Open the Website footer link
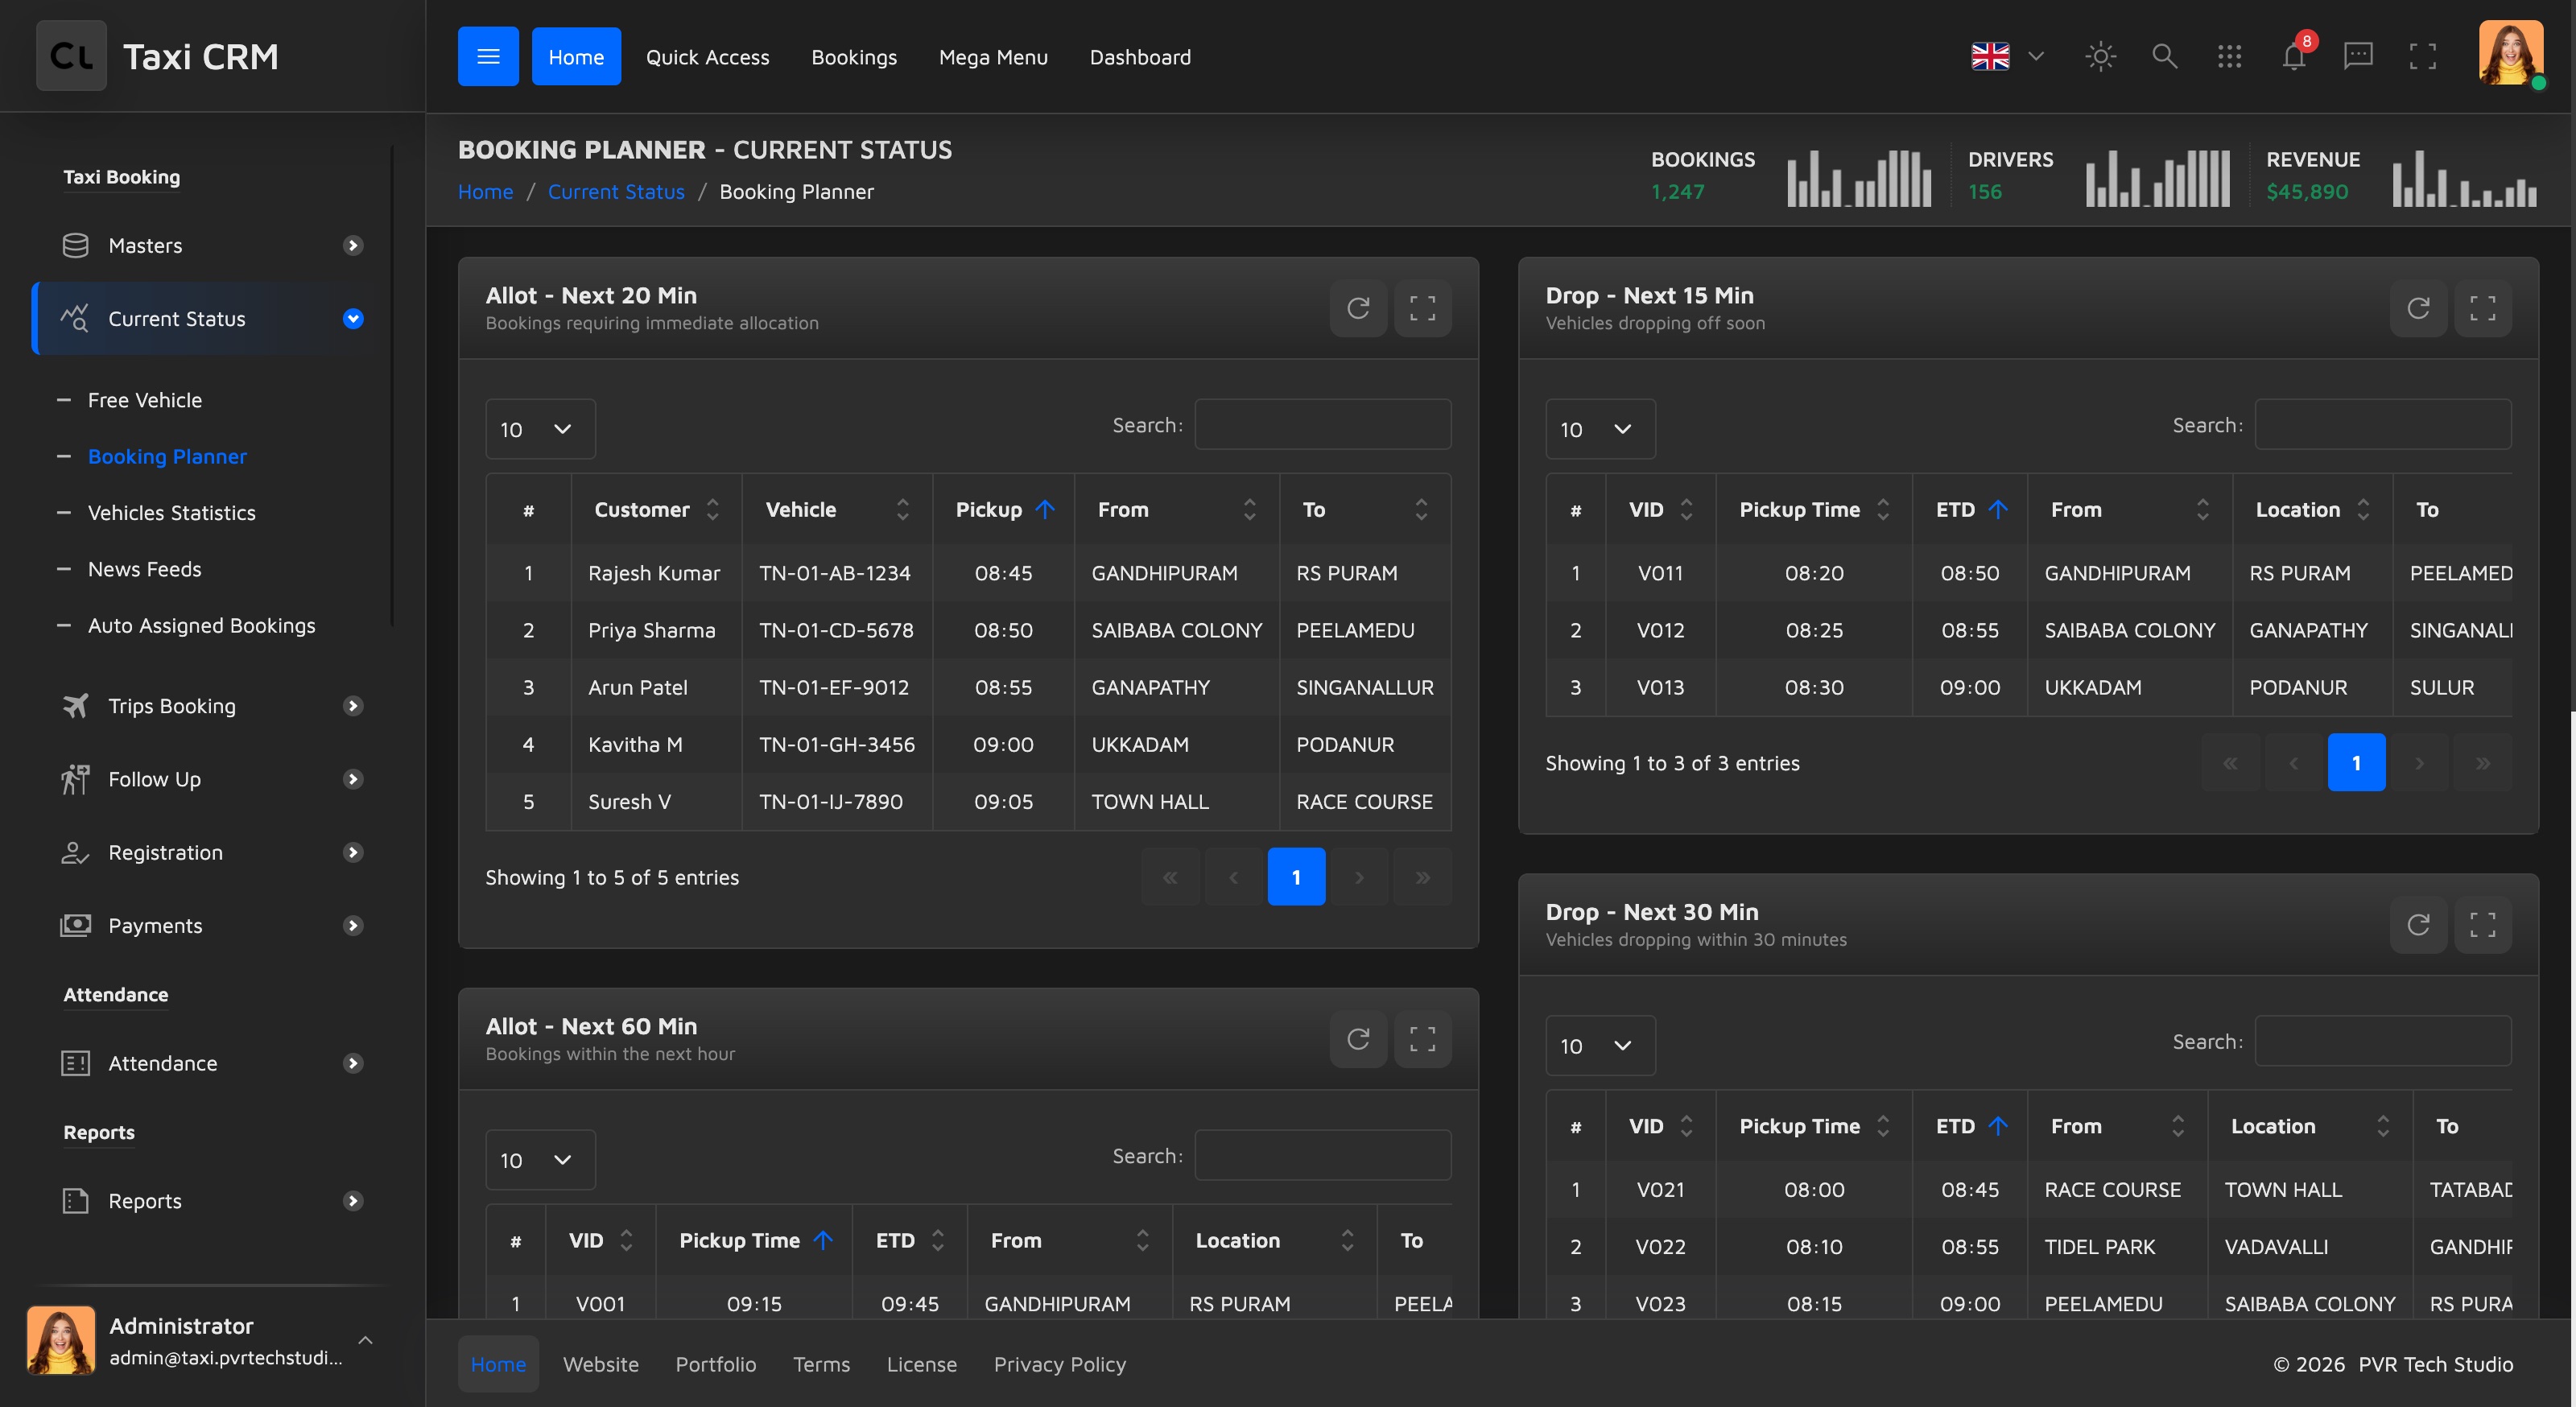 pyautogui.click(x=600, y=1364)
